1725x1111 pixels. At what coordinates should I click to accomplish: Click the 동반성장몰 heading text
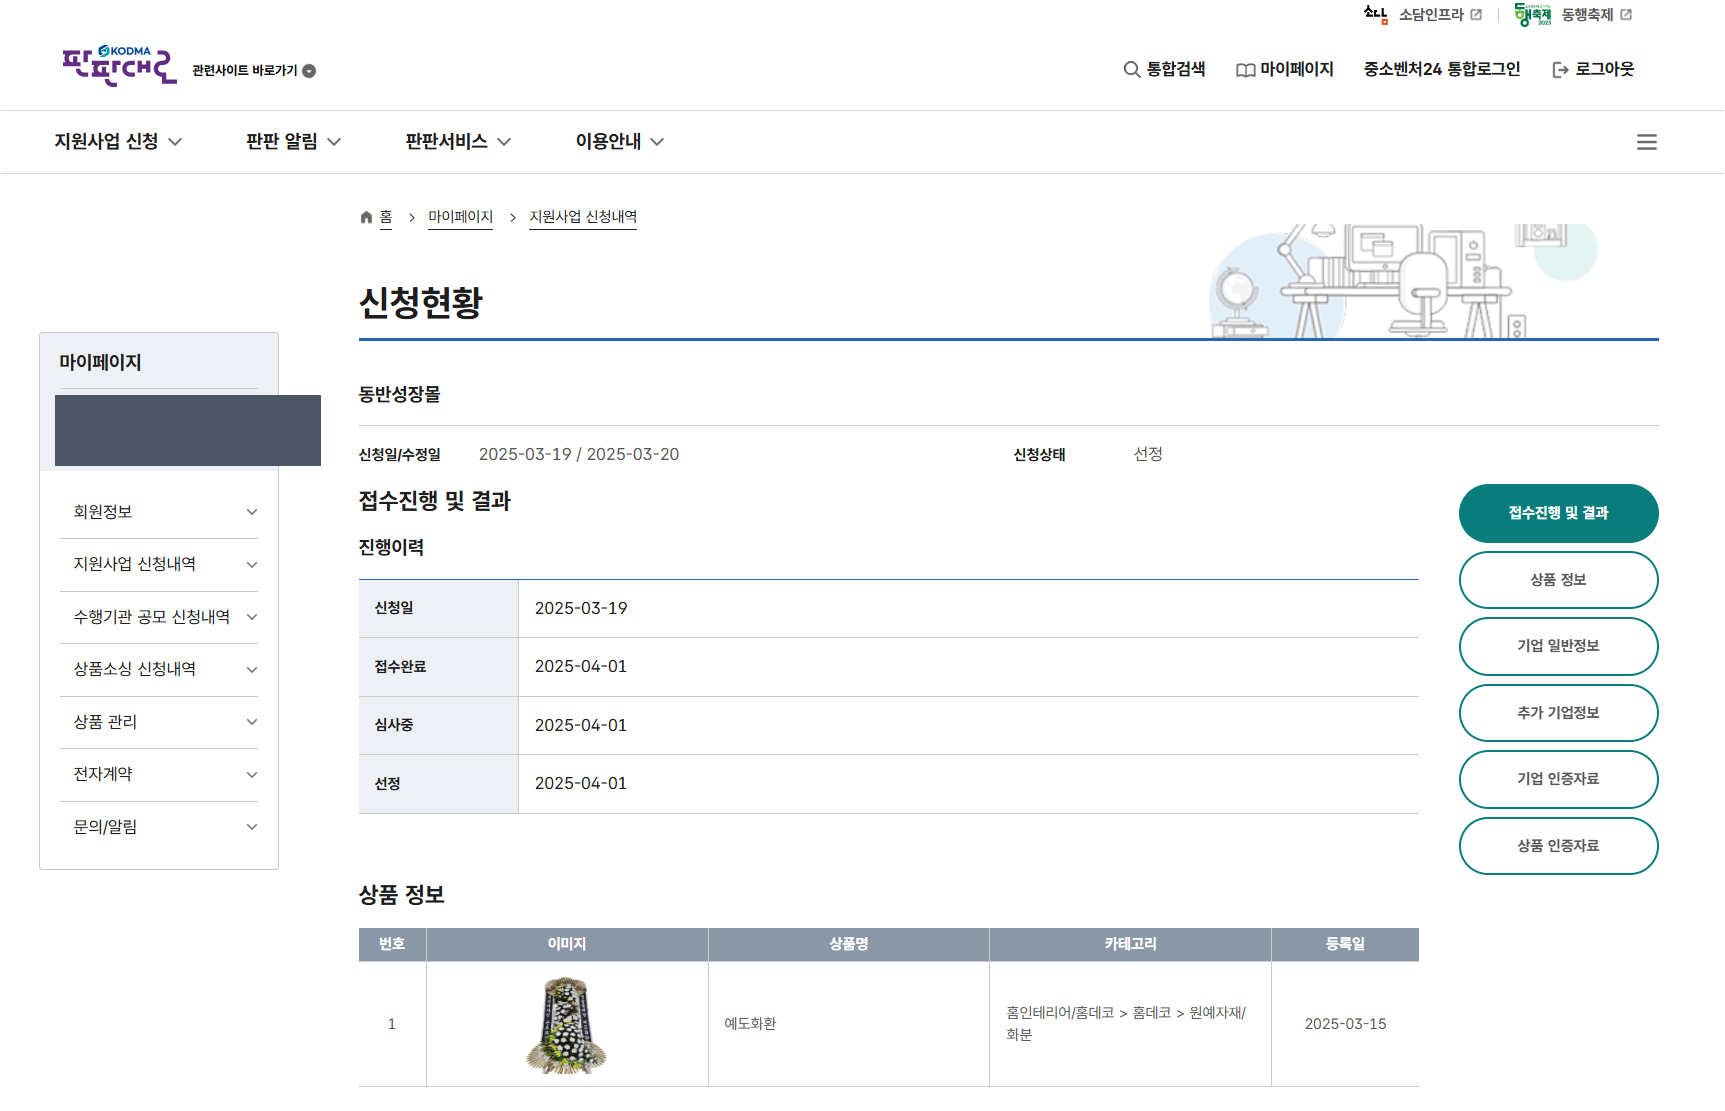tap(400, 395)
